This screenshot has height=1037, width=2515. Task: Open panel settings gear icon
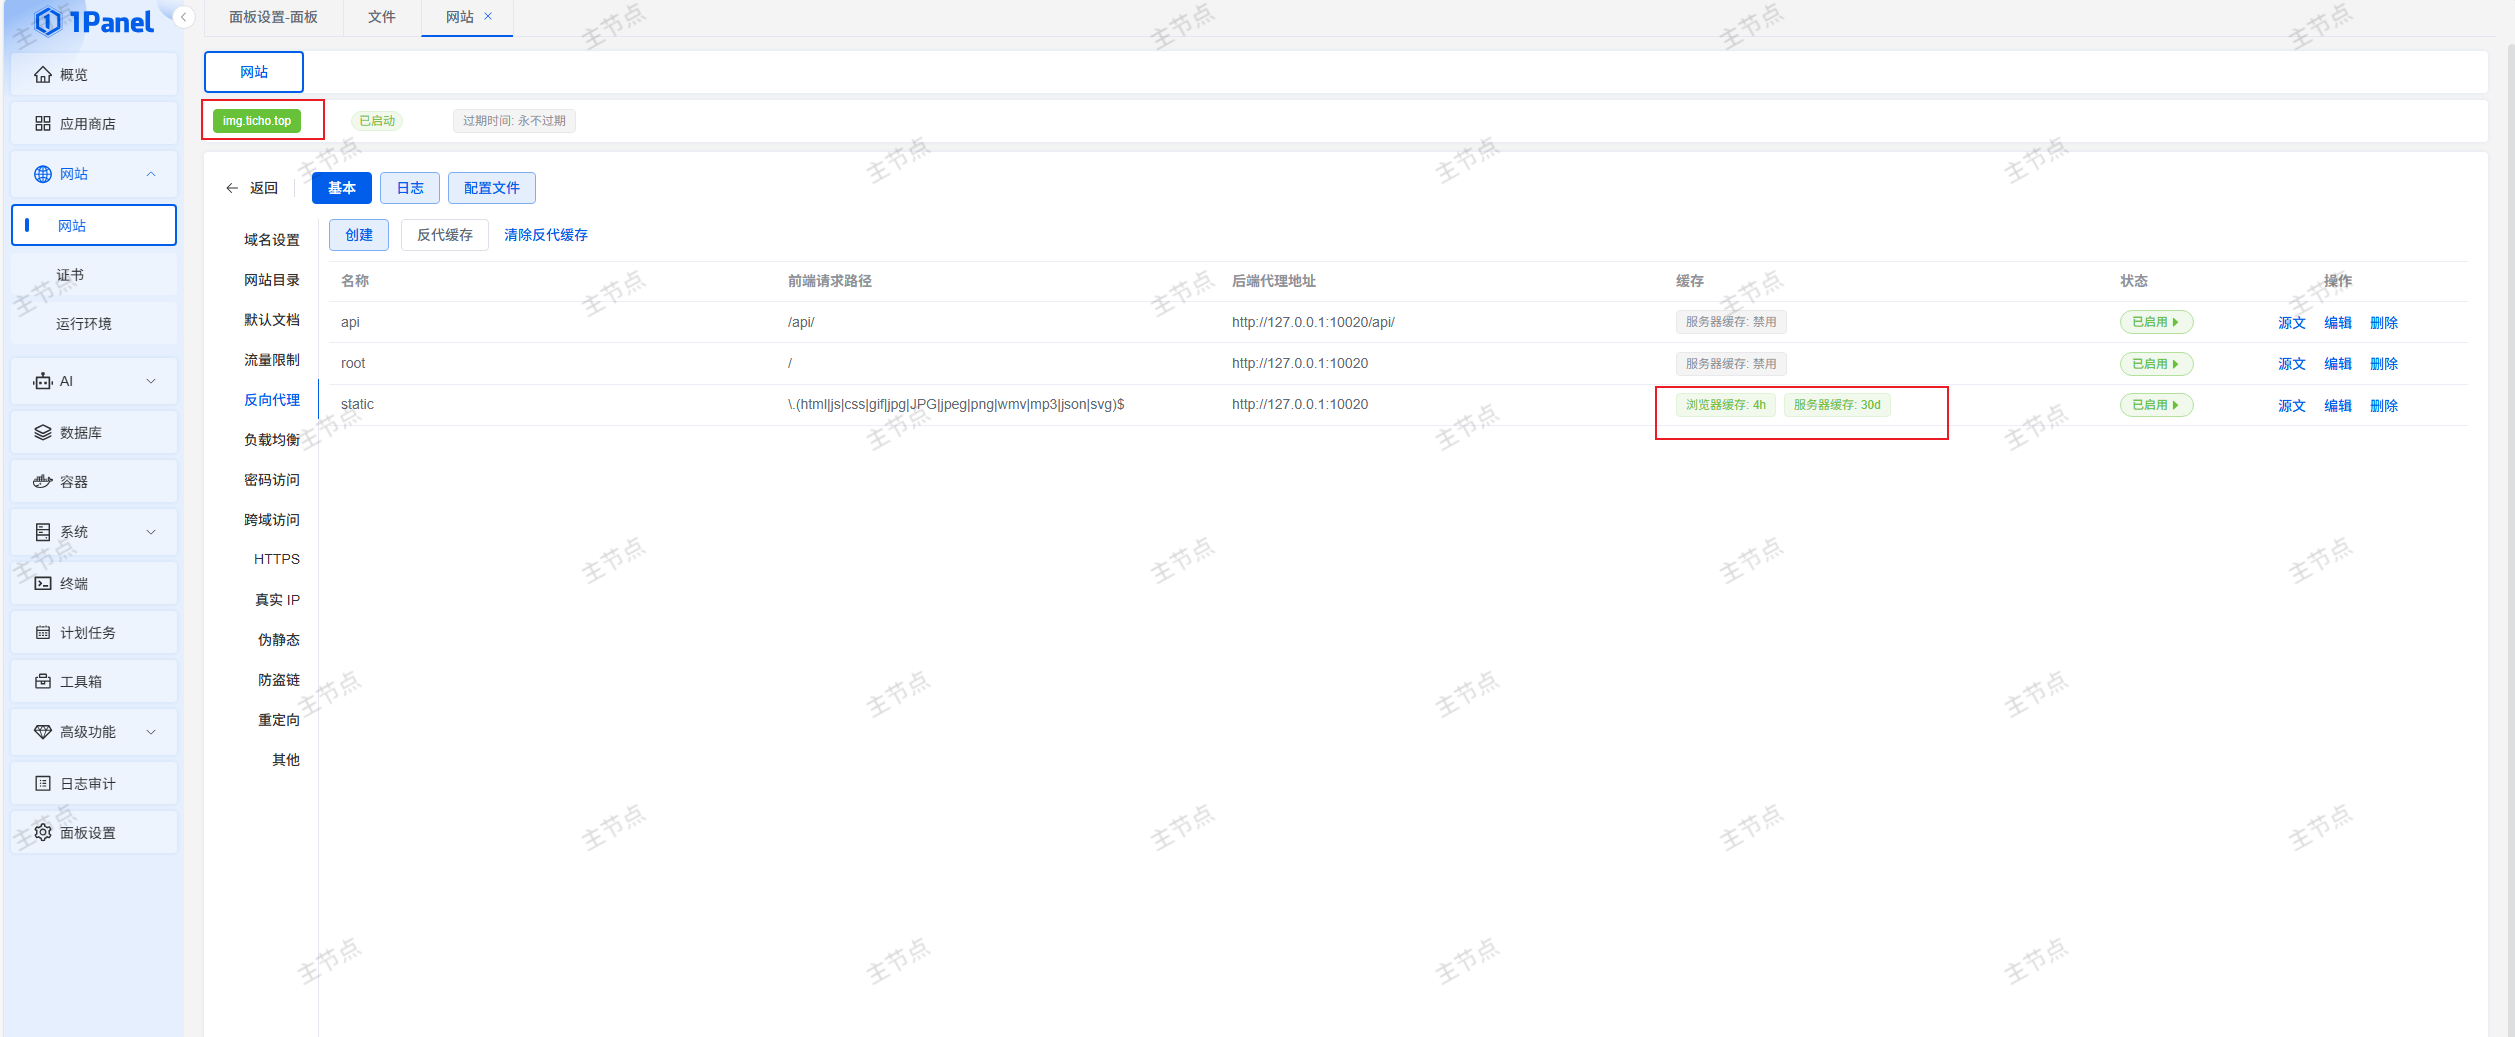(43, 833)
